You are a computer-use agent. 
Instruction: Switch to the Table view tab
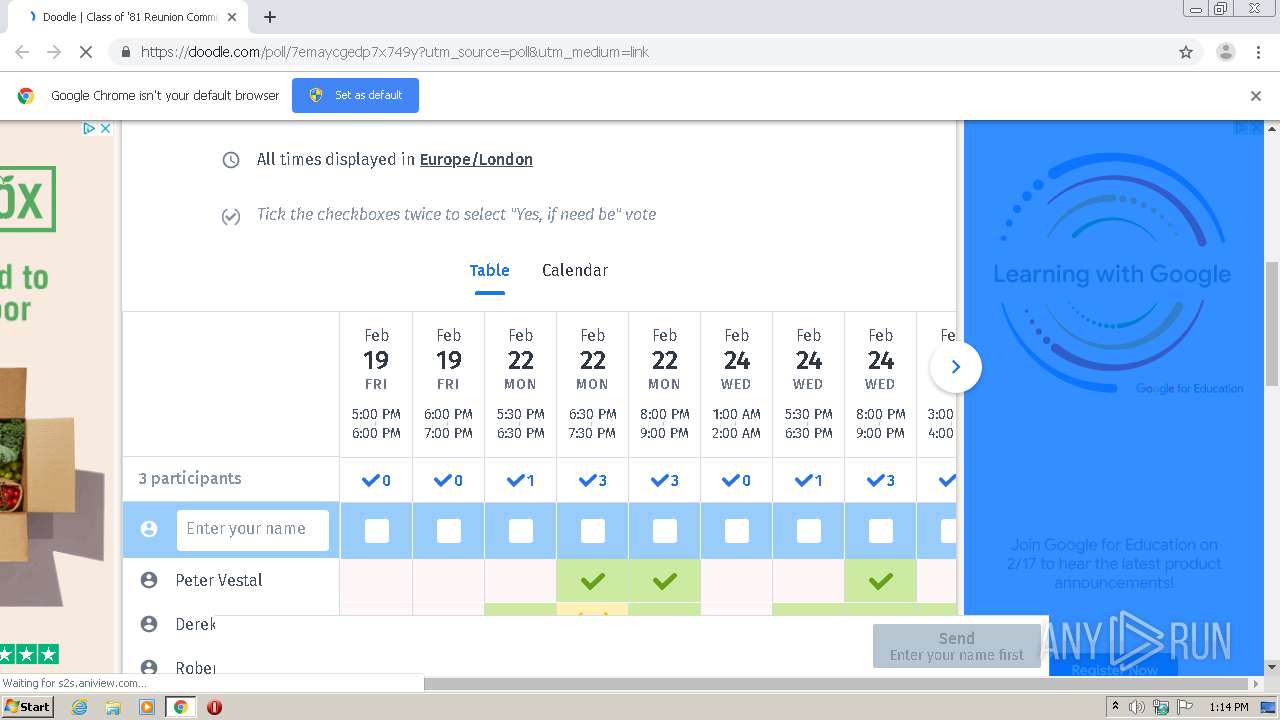pyautogui.click(x=490, y=270)
